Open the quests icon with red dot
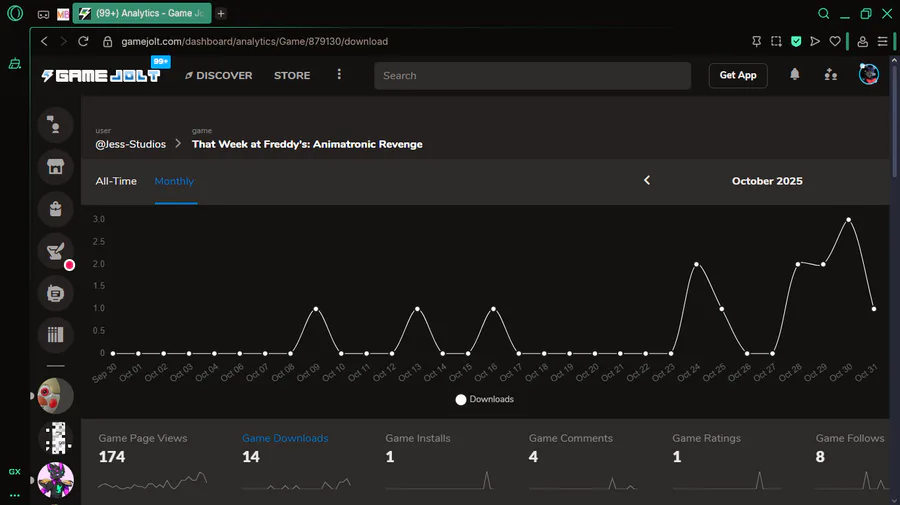Screen dimensions: 900x505 click(x=56, y=251)
